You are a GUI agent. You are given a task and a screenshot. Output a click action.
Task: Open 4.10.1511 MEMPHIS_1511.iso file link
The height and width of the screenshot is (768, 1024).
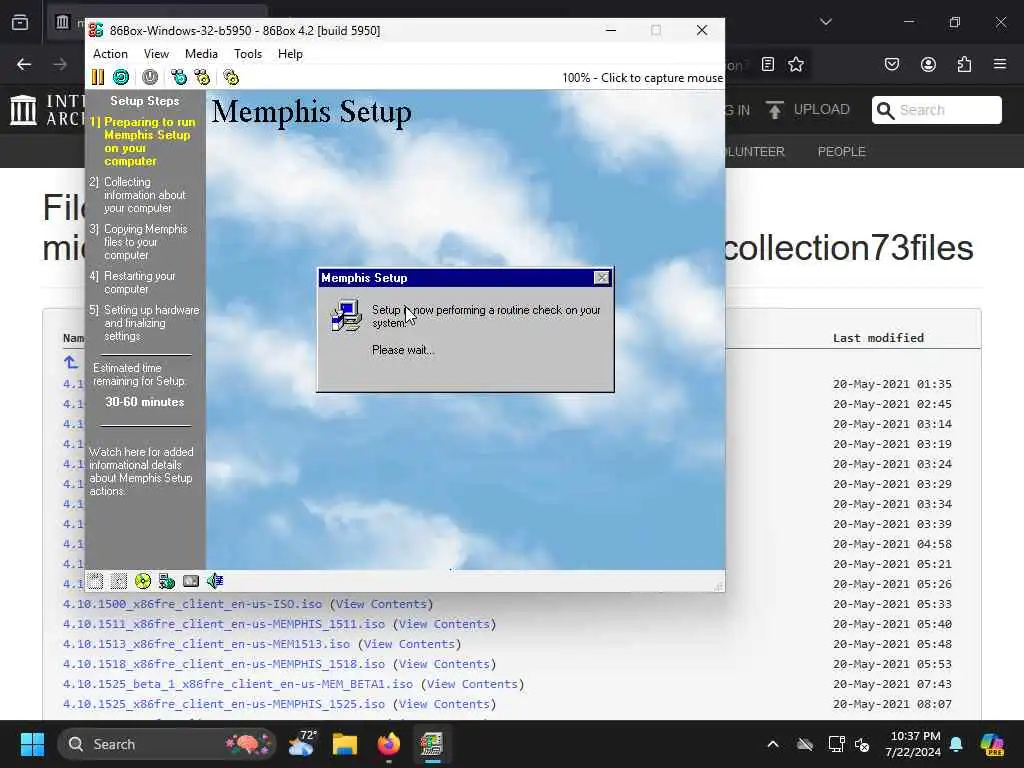[x=223, y=624]
